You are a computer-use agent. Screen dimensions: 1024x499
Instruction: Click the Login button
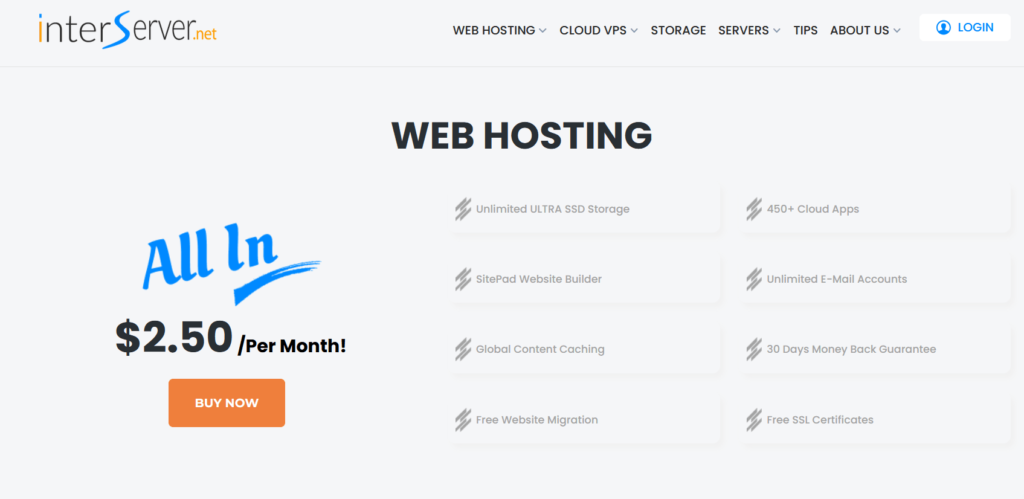click(965, 28)
